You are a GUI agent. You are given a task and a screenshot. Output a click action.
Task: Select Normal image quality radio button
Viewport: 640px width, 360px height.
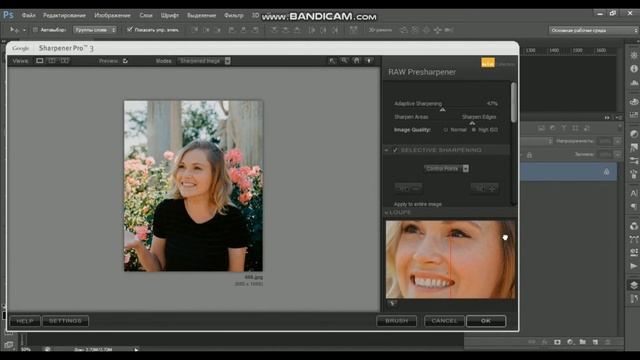446,130
